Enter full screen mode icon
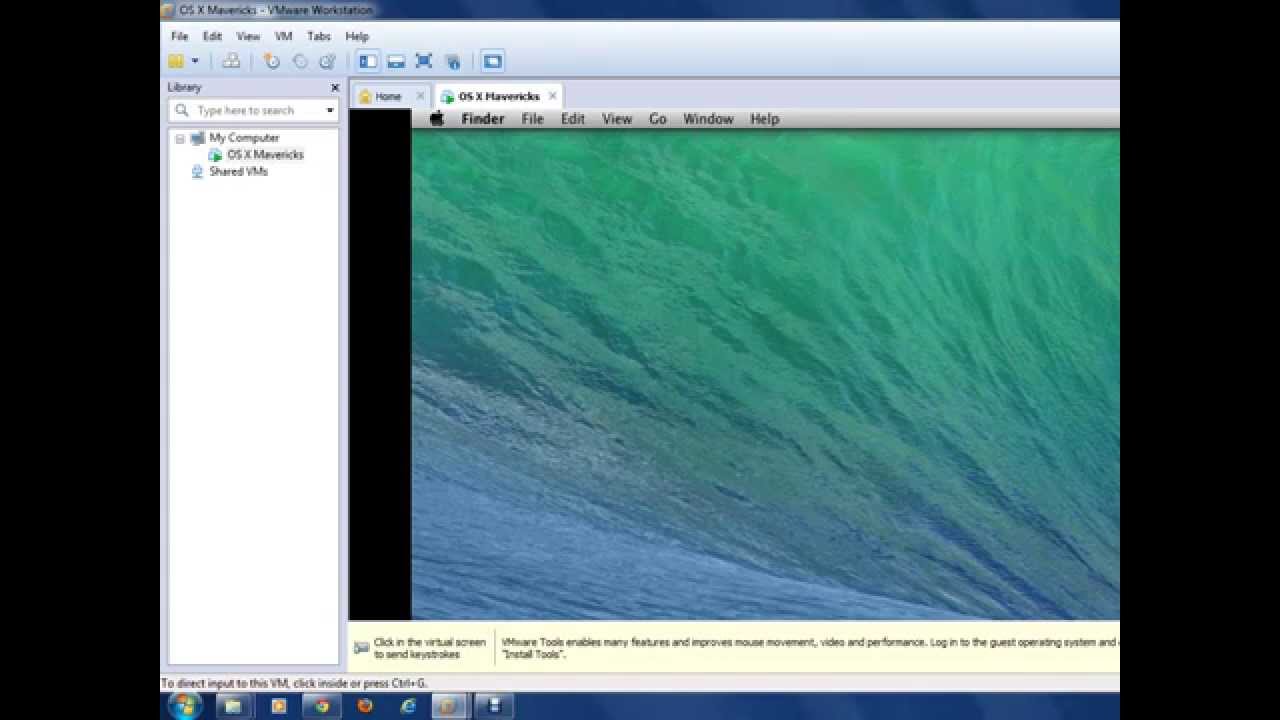 coord(424,61)
